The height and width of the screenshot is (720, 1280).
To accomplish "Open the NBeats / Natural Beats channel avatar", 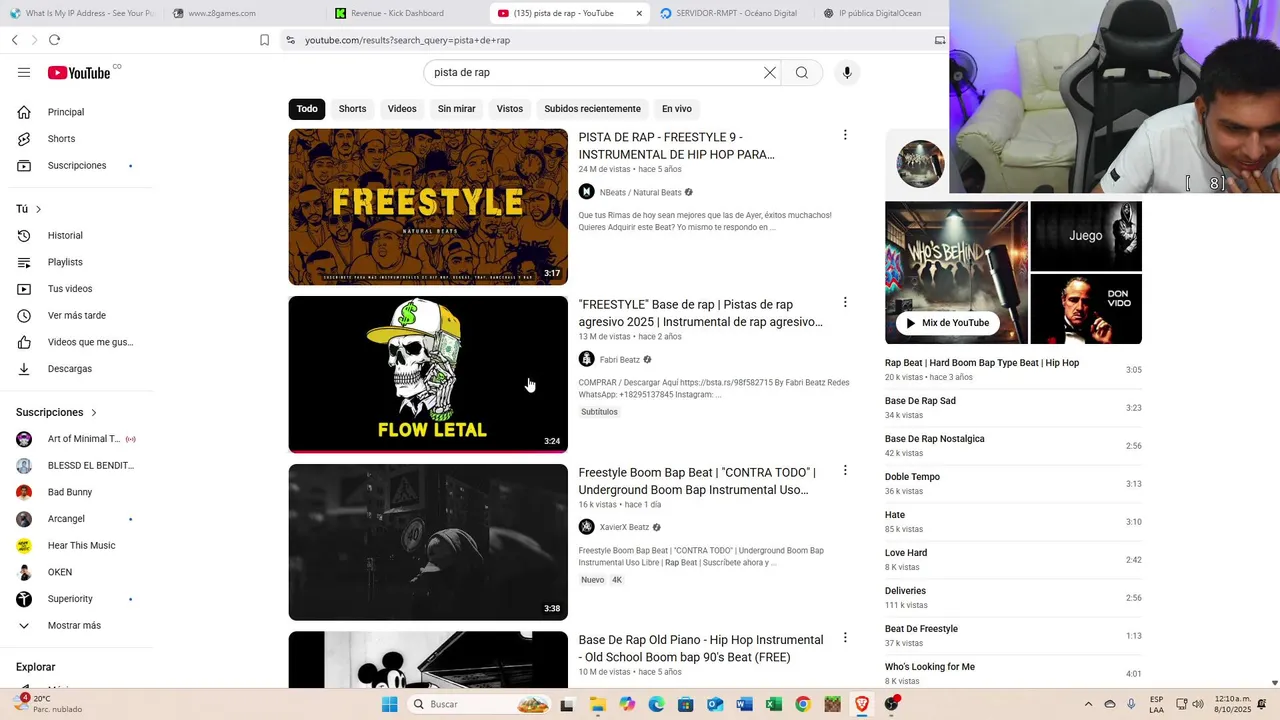I will tap(587, 192).
